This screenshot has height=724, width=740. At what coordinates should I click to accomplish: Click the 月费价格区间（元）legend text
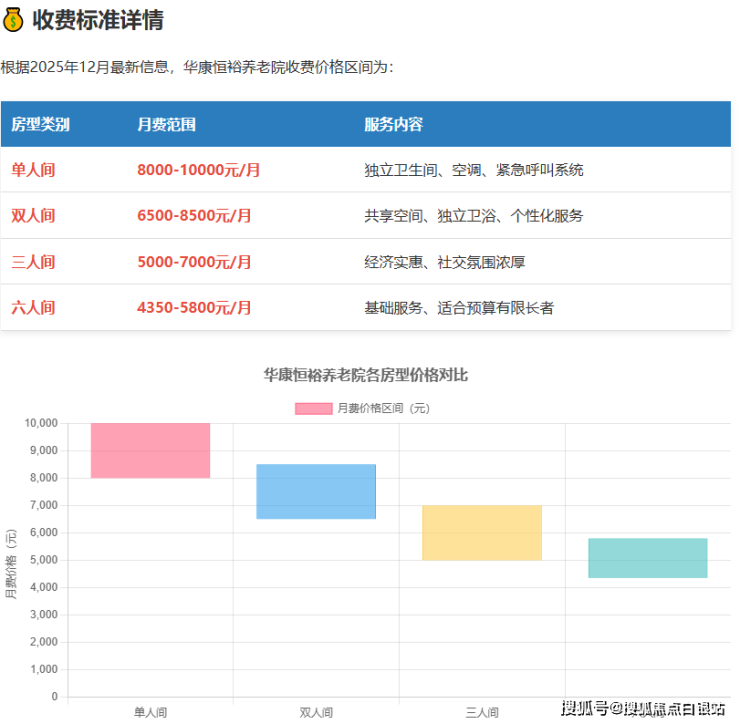pos(384,408)
